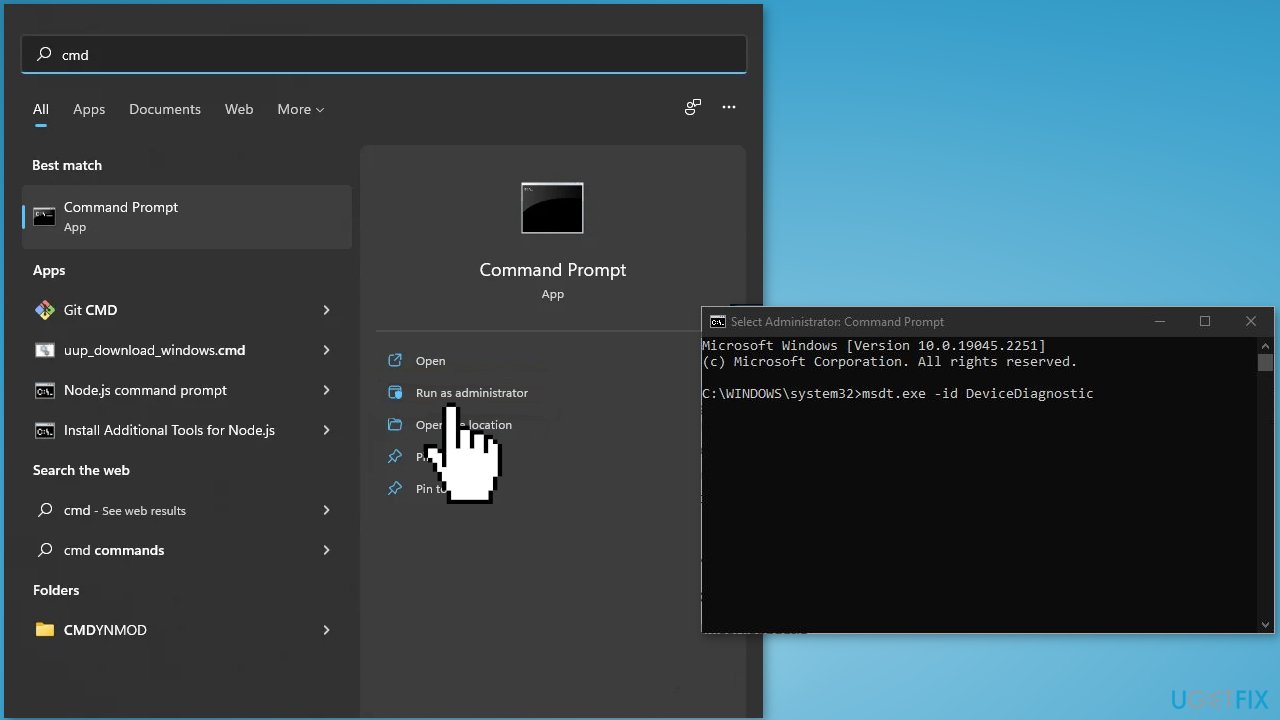1280x720 pixels.
Task: Switch to the Documents filter tab
Action: 165,109
